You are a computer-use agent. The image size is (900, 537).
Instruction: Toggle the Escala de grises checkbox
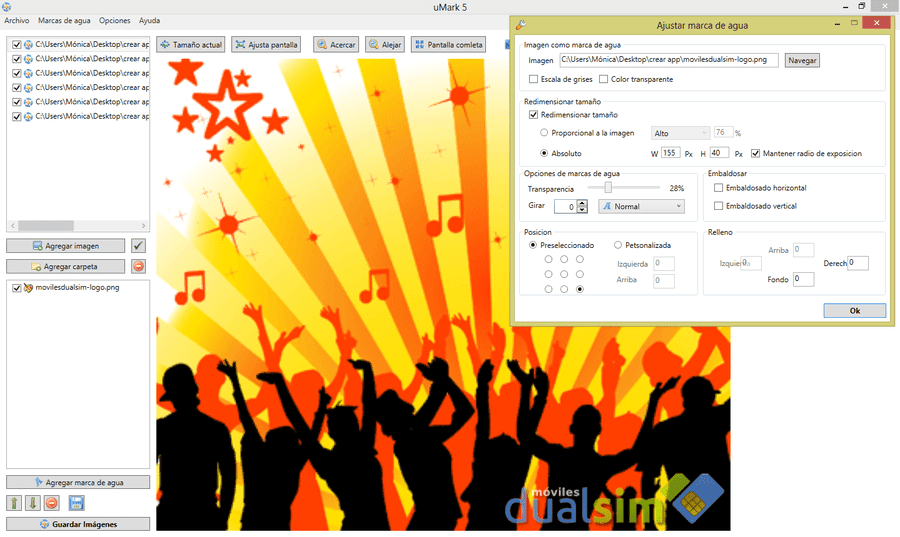pos(534,79)
